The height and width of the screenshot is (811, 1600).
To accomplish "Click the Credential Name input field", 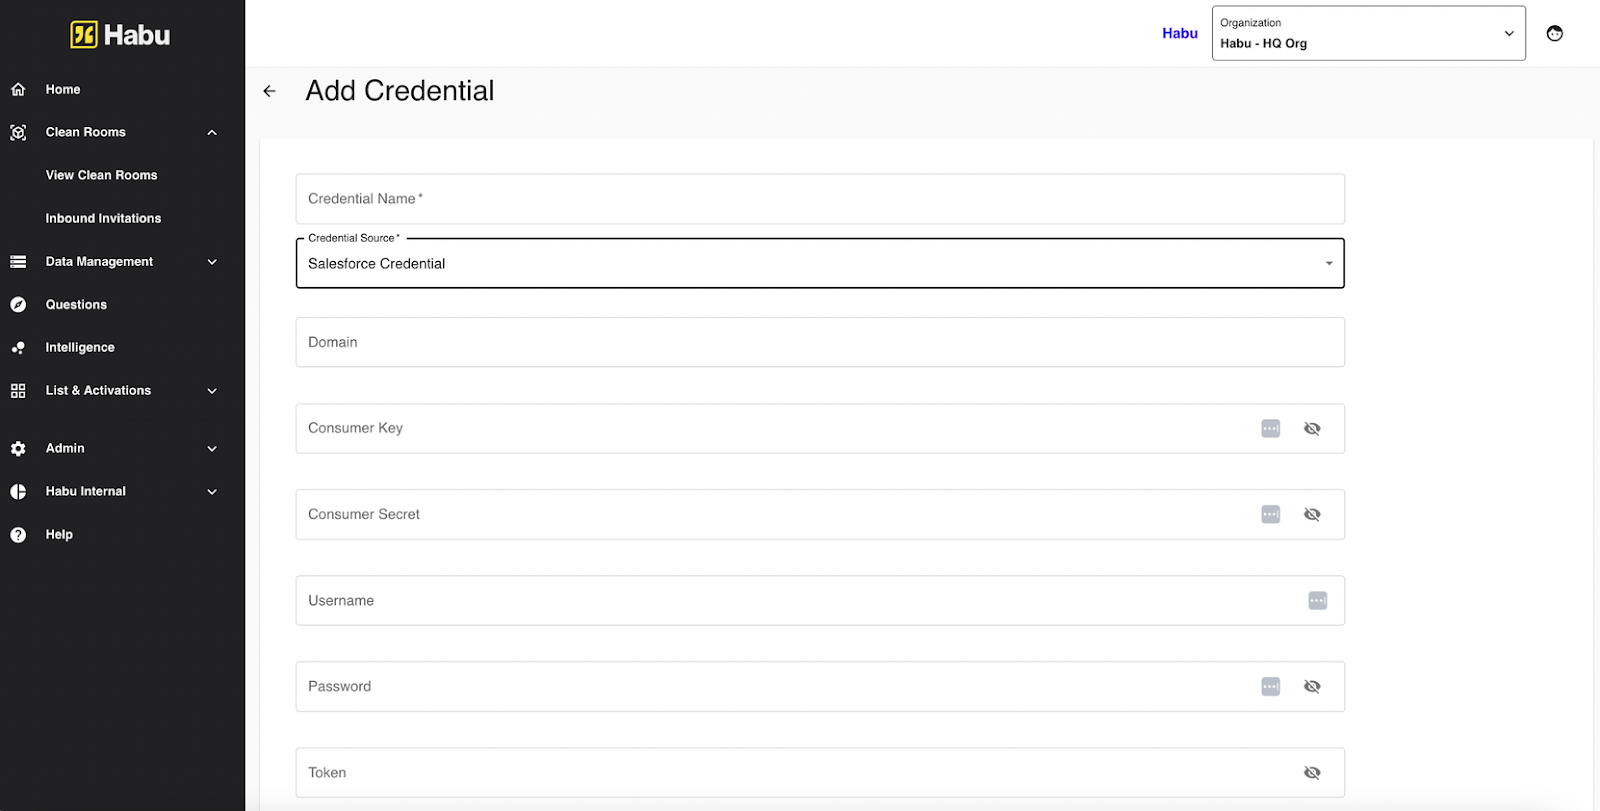I will click(819, 199).
